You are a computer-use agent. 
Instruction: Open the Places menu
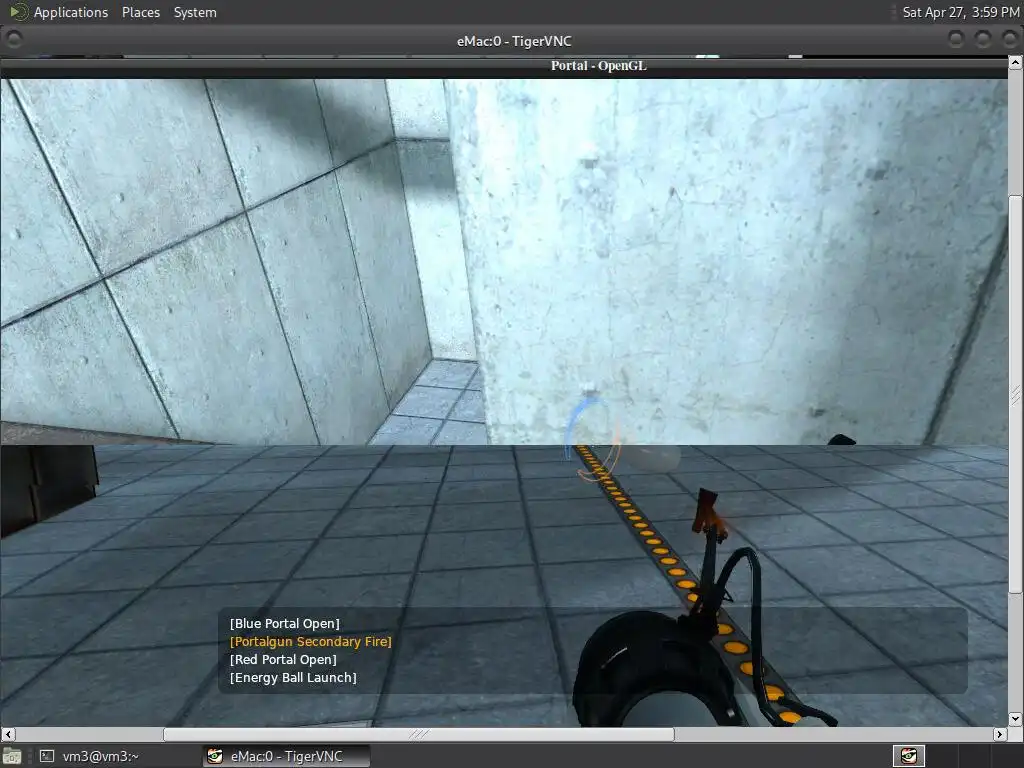[x=140, y=12]
